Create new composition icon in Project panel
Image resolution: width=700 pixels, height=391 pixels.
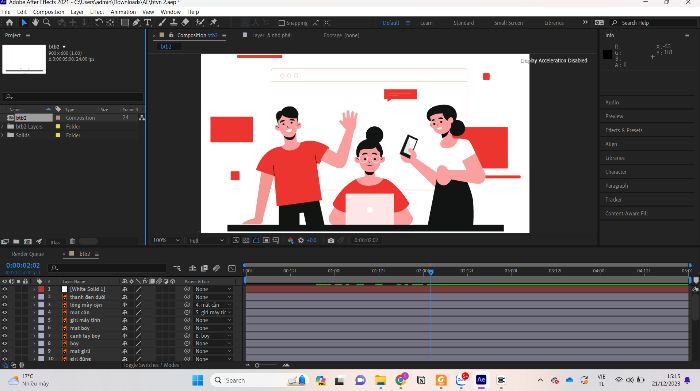28,241
